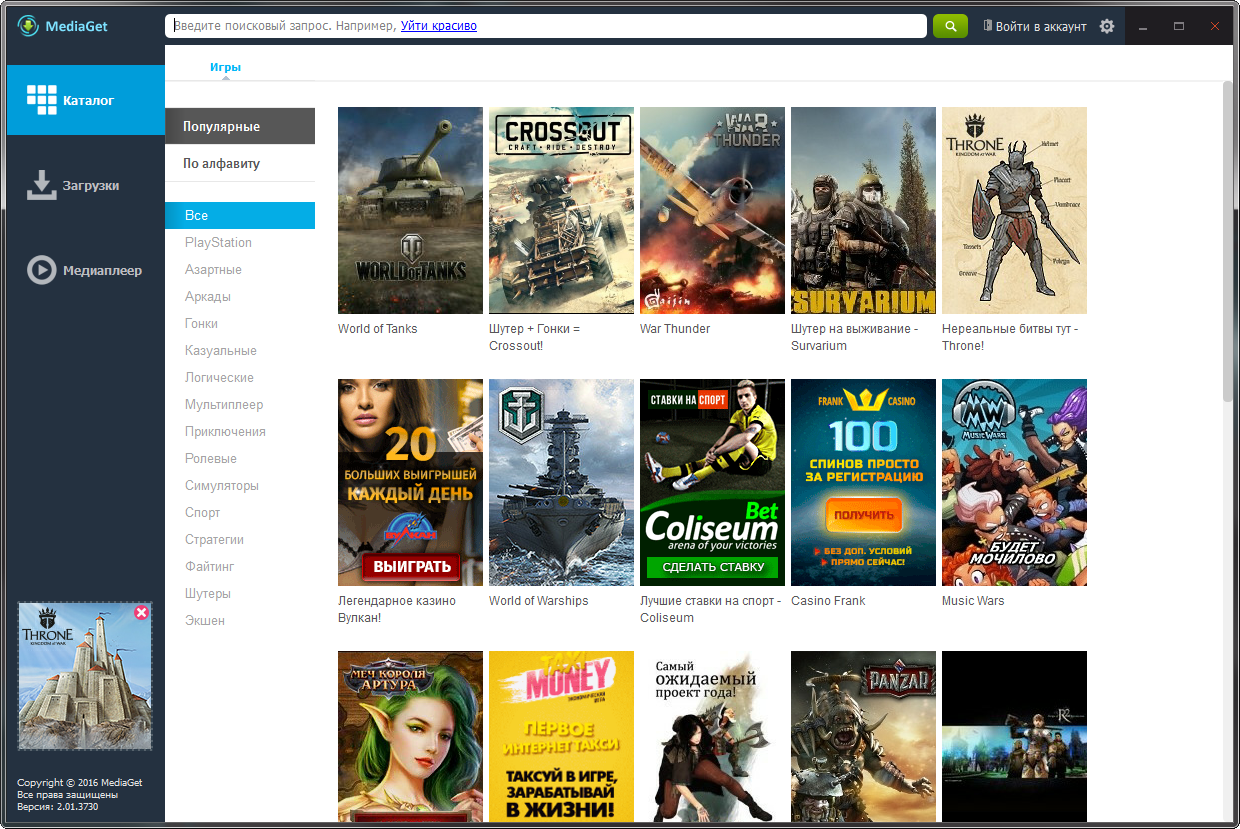Click the Casino Frank title
1240x829 pixels.
point(828,601)
